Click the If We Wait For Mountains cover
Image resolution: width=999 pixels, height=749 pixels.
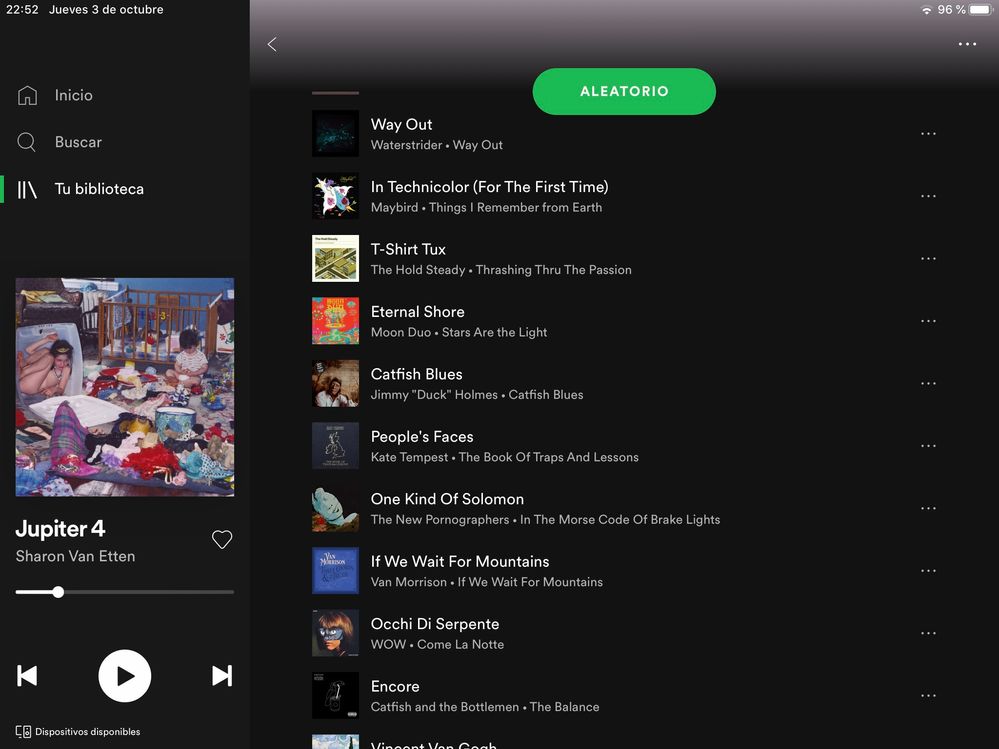coord(335,571)
